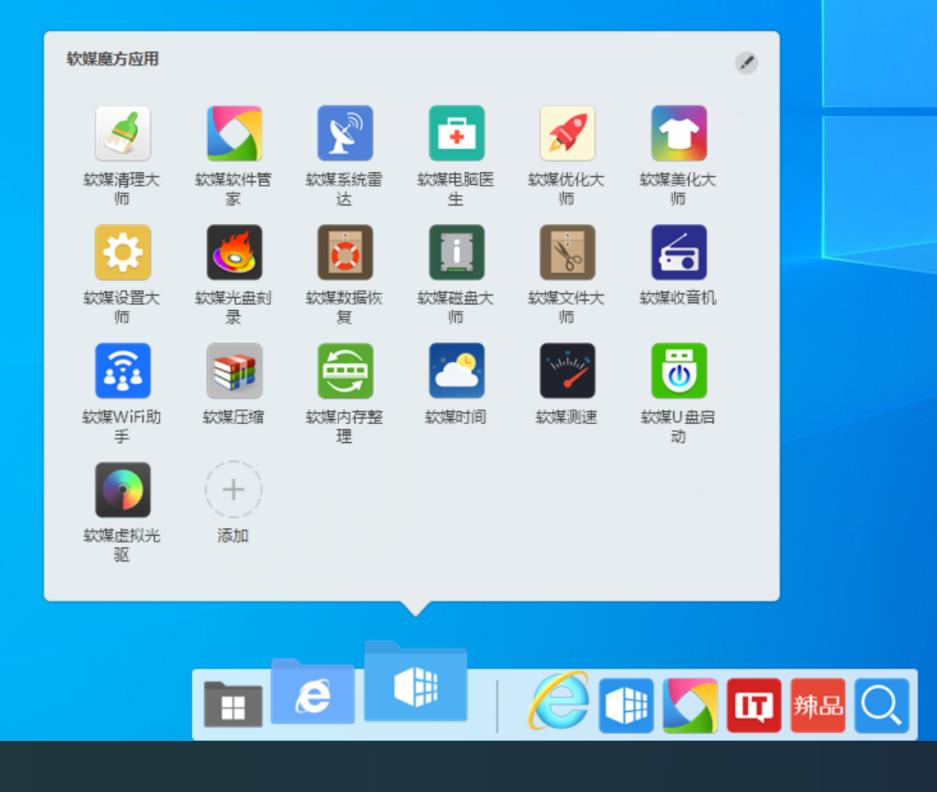Launch 软媒软件管家 colorful icon in panel
This screenshot has height=792, width=937.
(x=234, y=133)
